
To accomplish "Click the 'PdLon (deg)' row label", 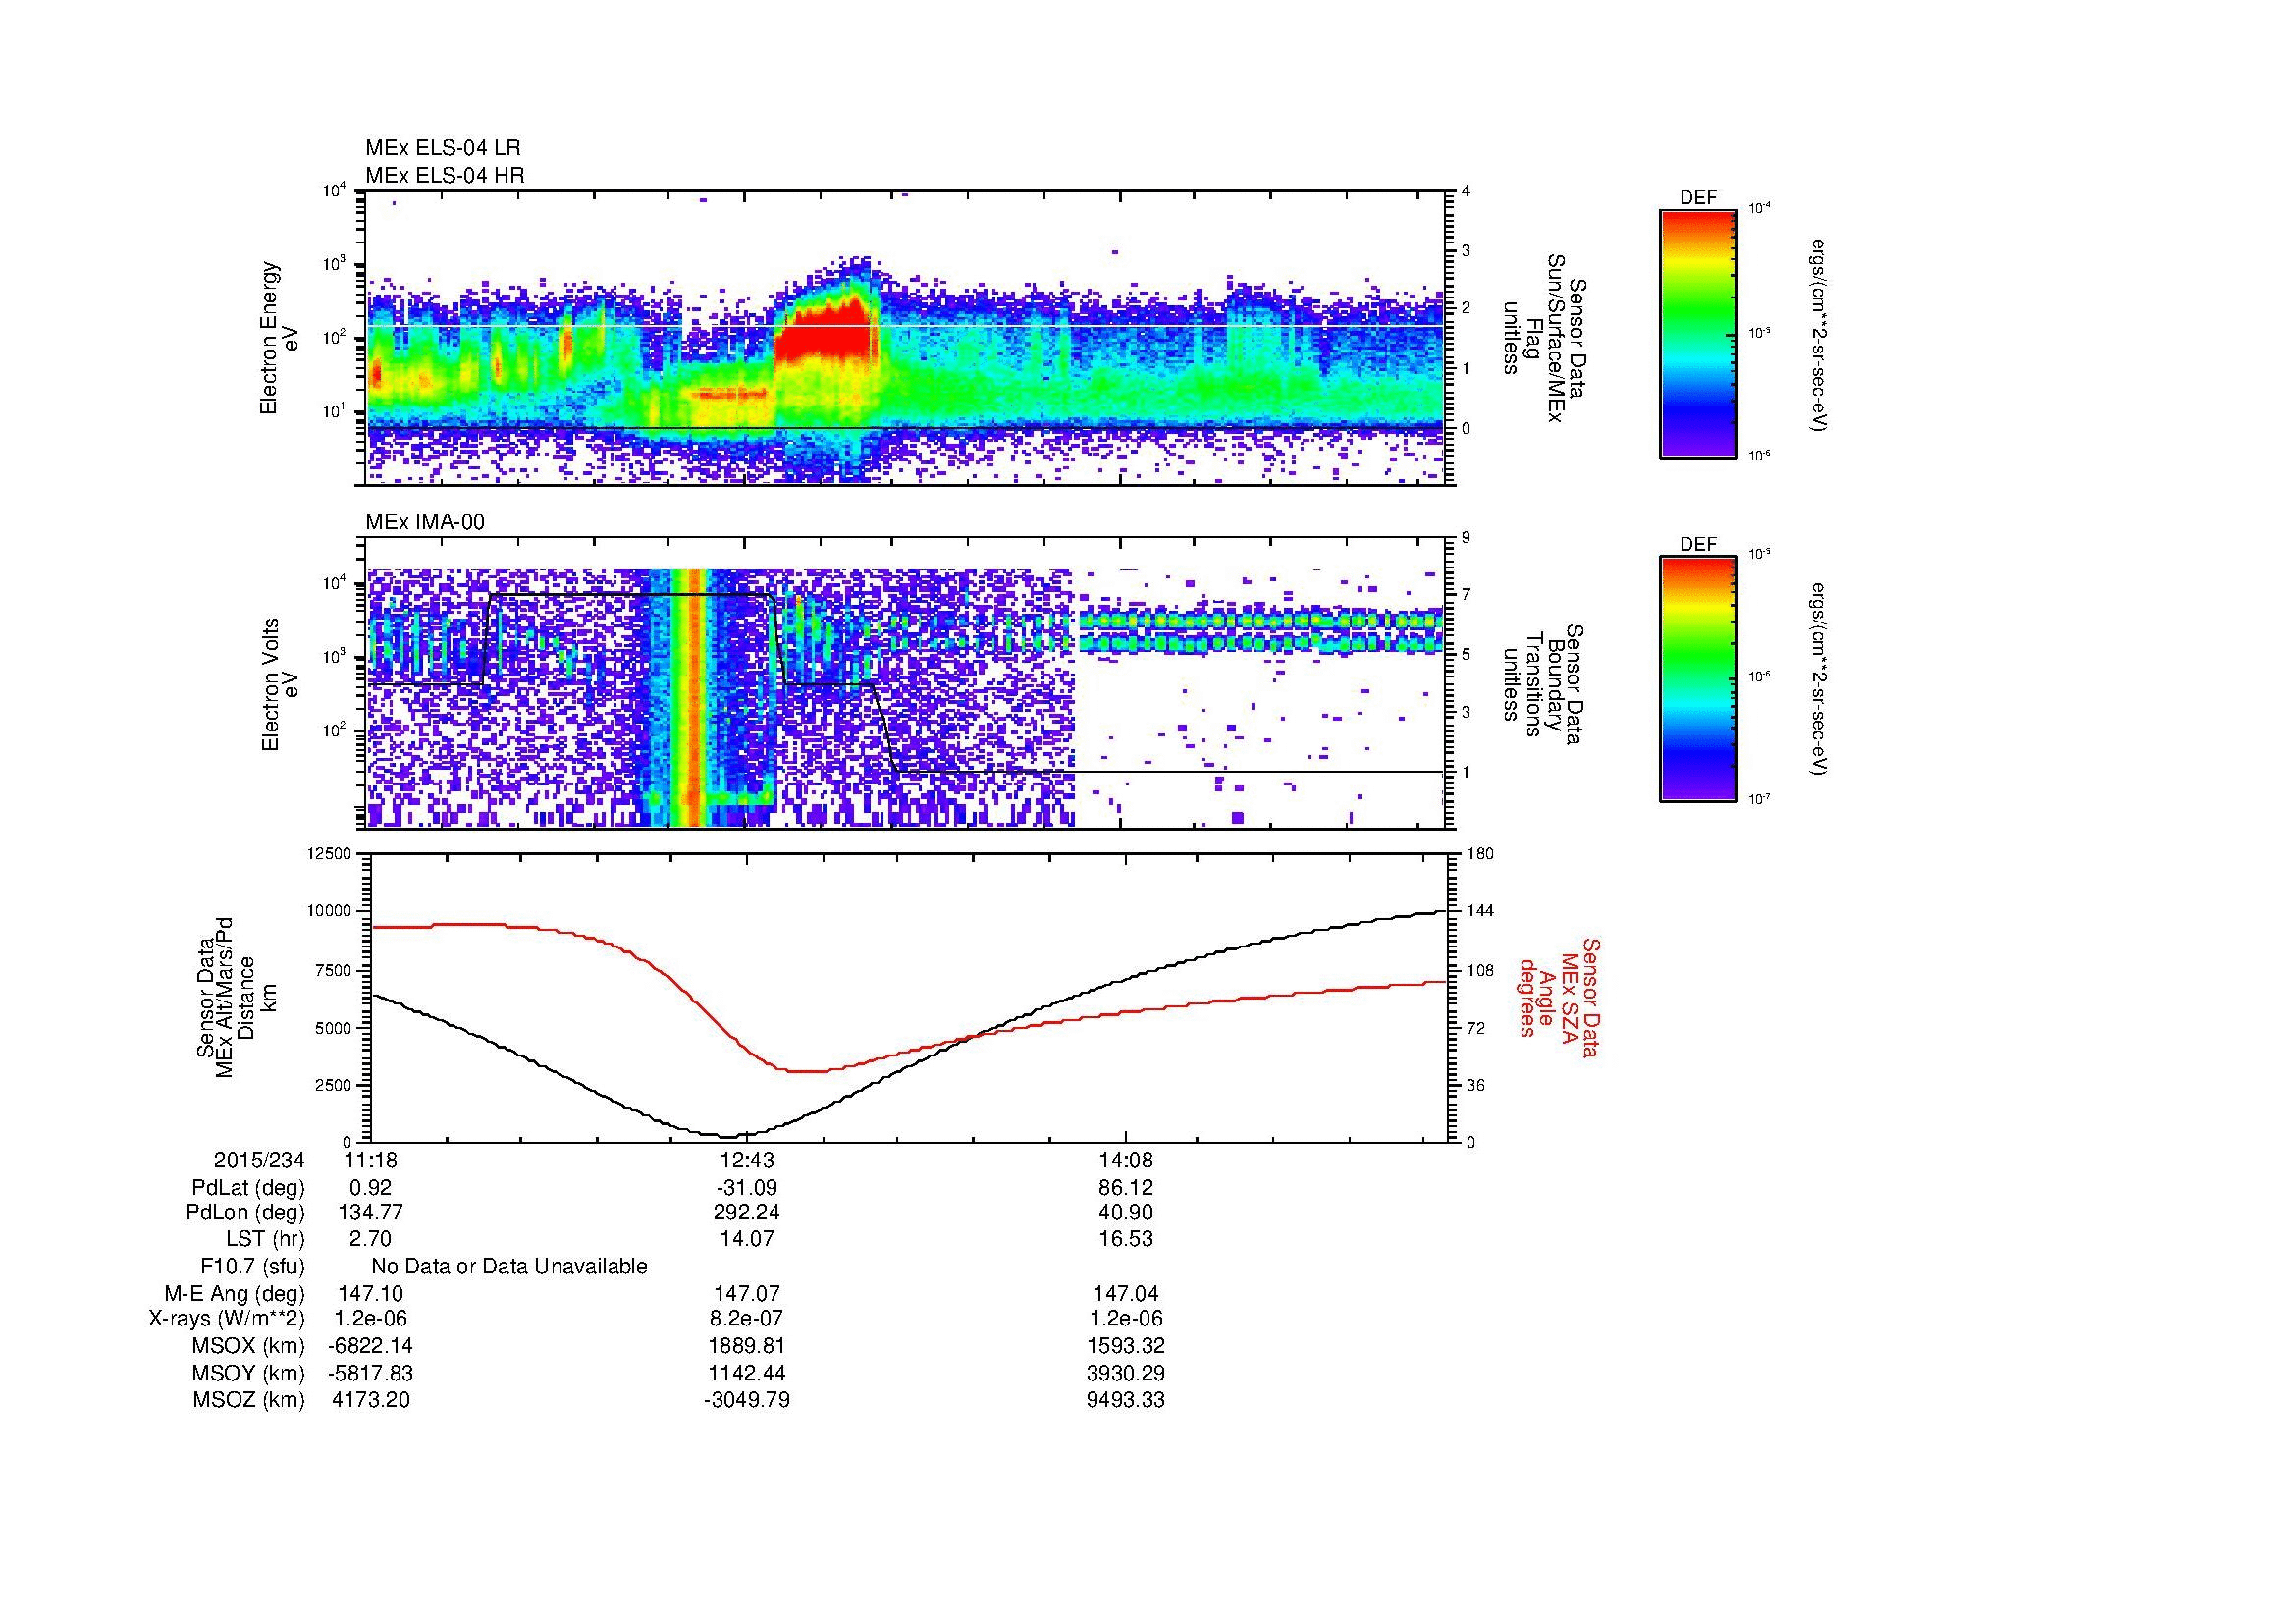I will (x=245, y=1213).
